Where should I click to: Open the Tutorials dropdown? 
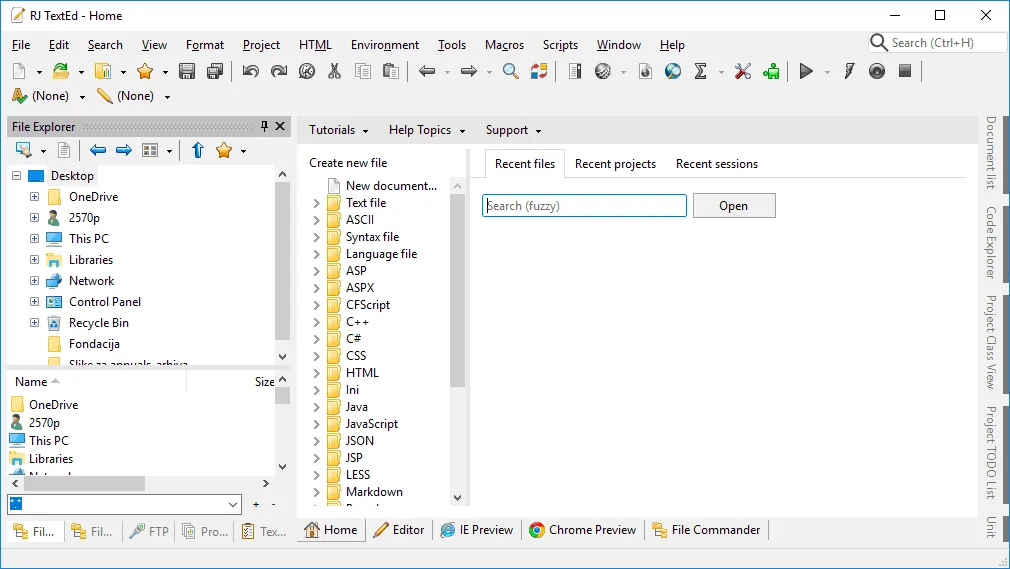[339, 130]
